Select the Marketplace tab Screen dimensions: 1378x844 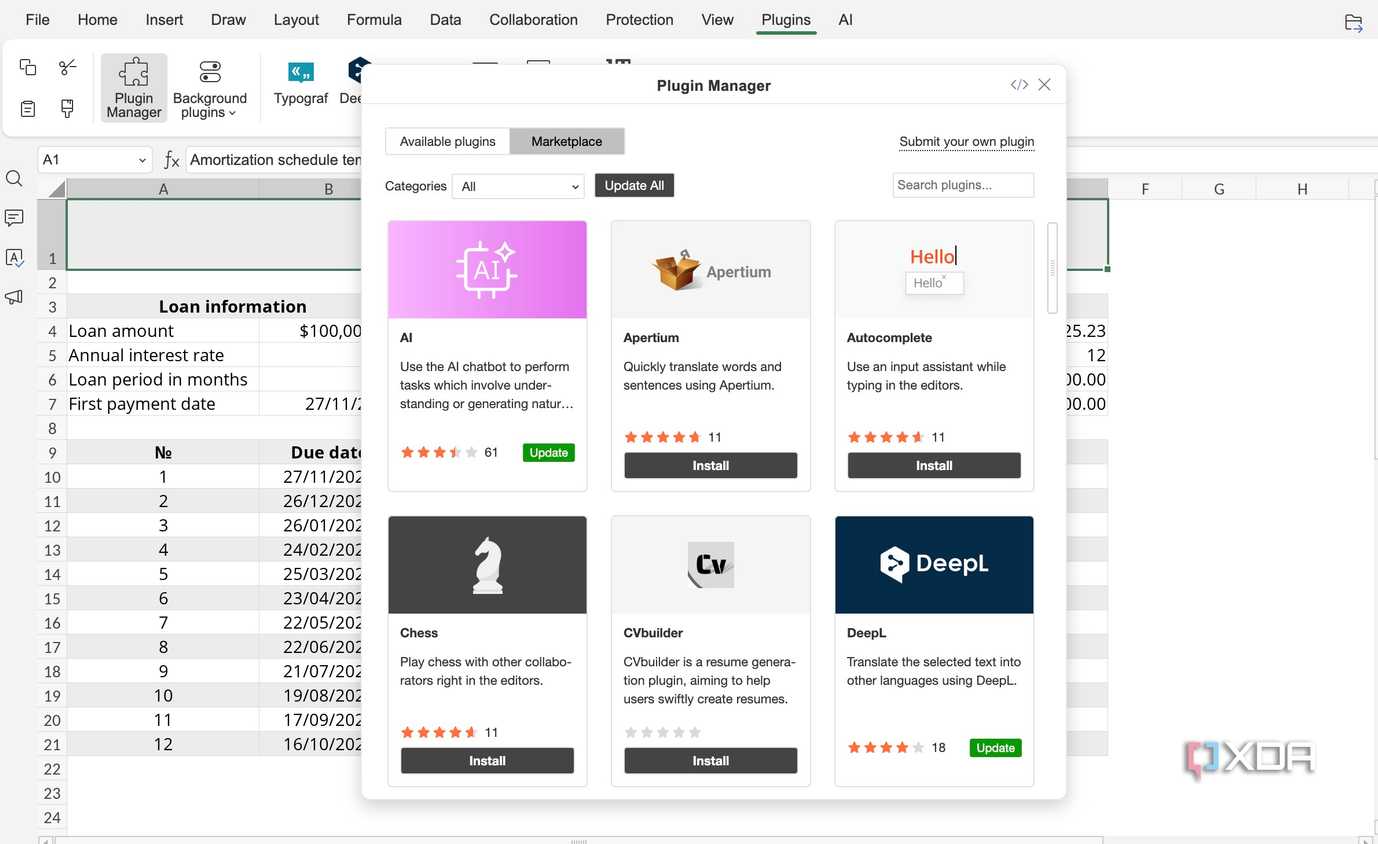point(567,141)
